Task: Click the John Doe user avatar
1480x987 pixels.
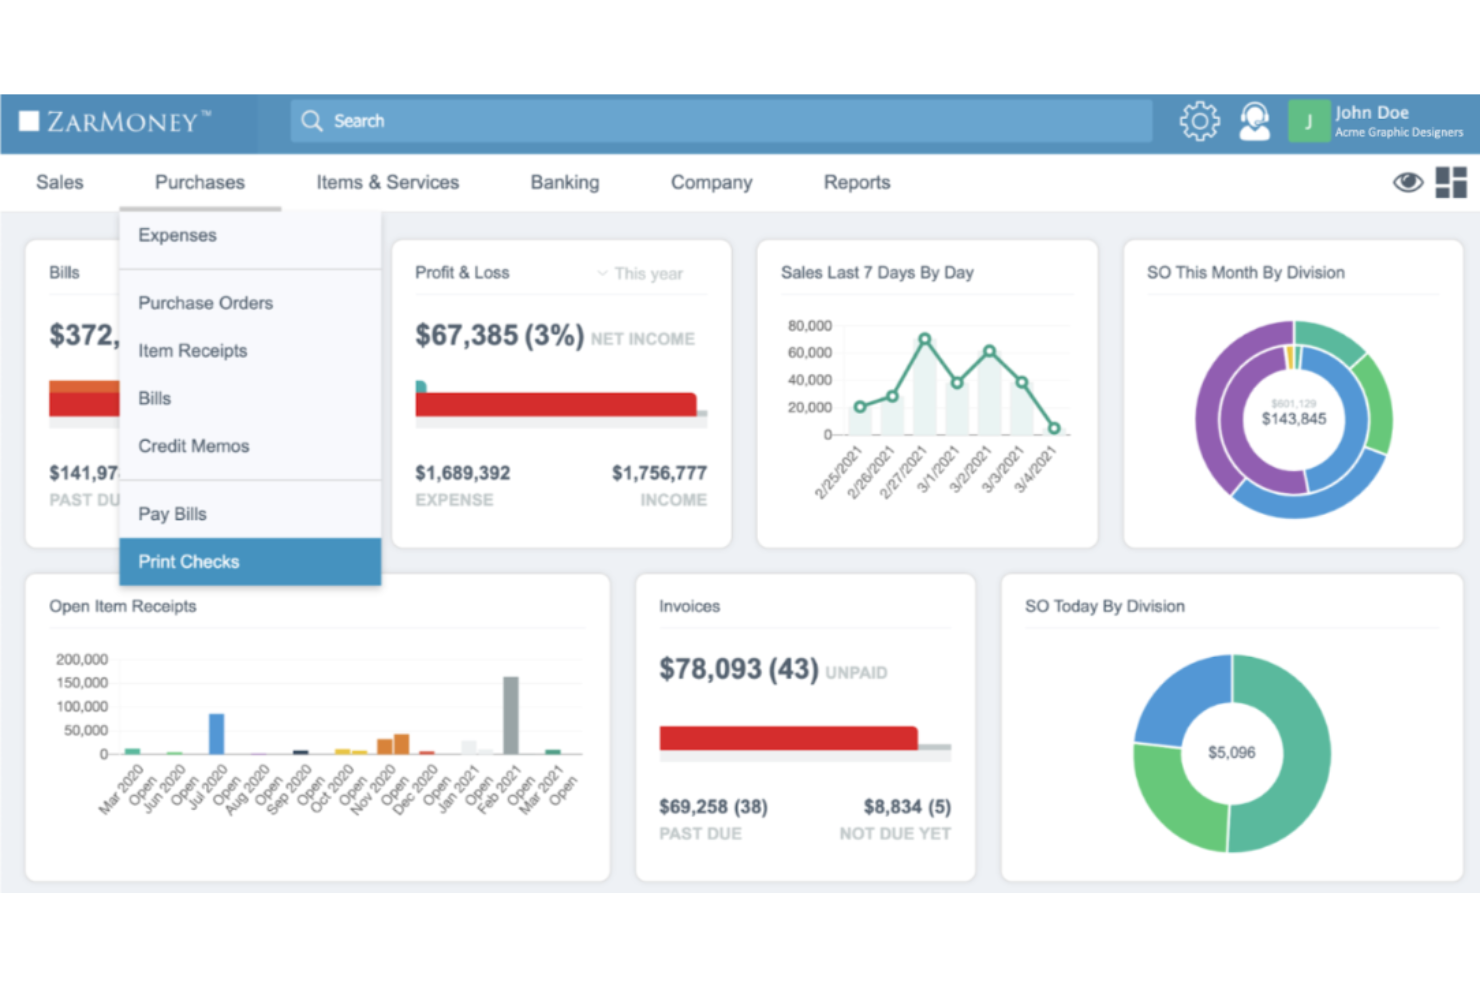Action: click(x=1308, y=120)
